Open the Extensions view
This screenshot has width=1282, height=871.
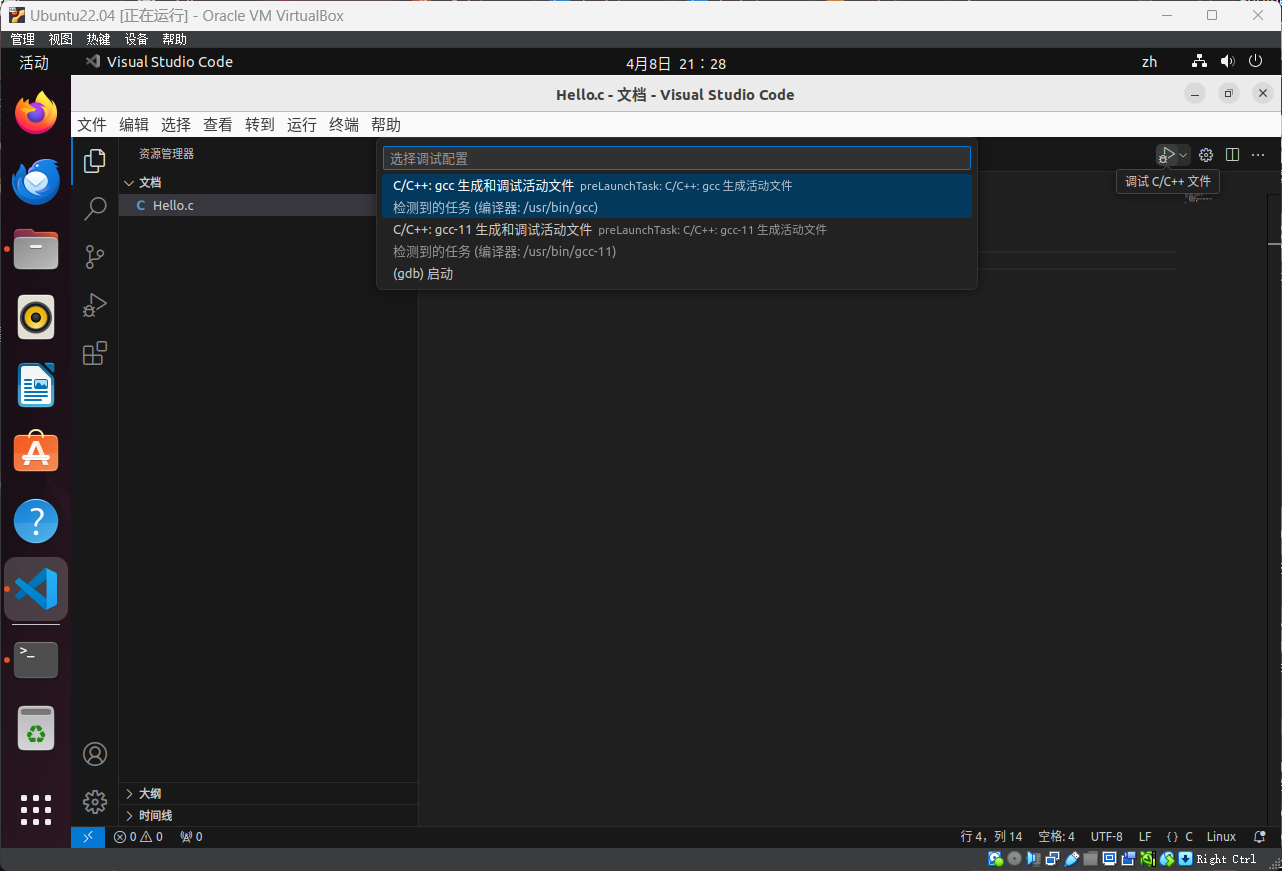point(95,353)
